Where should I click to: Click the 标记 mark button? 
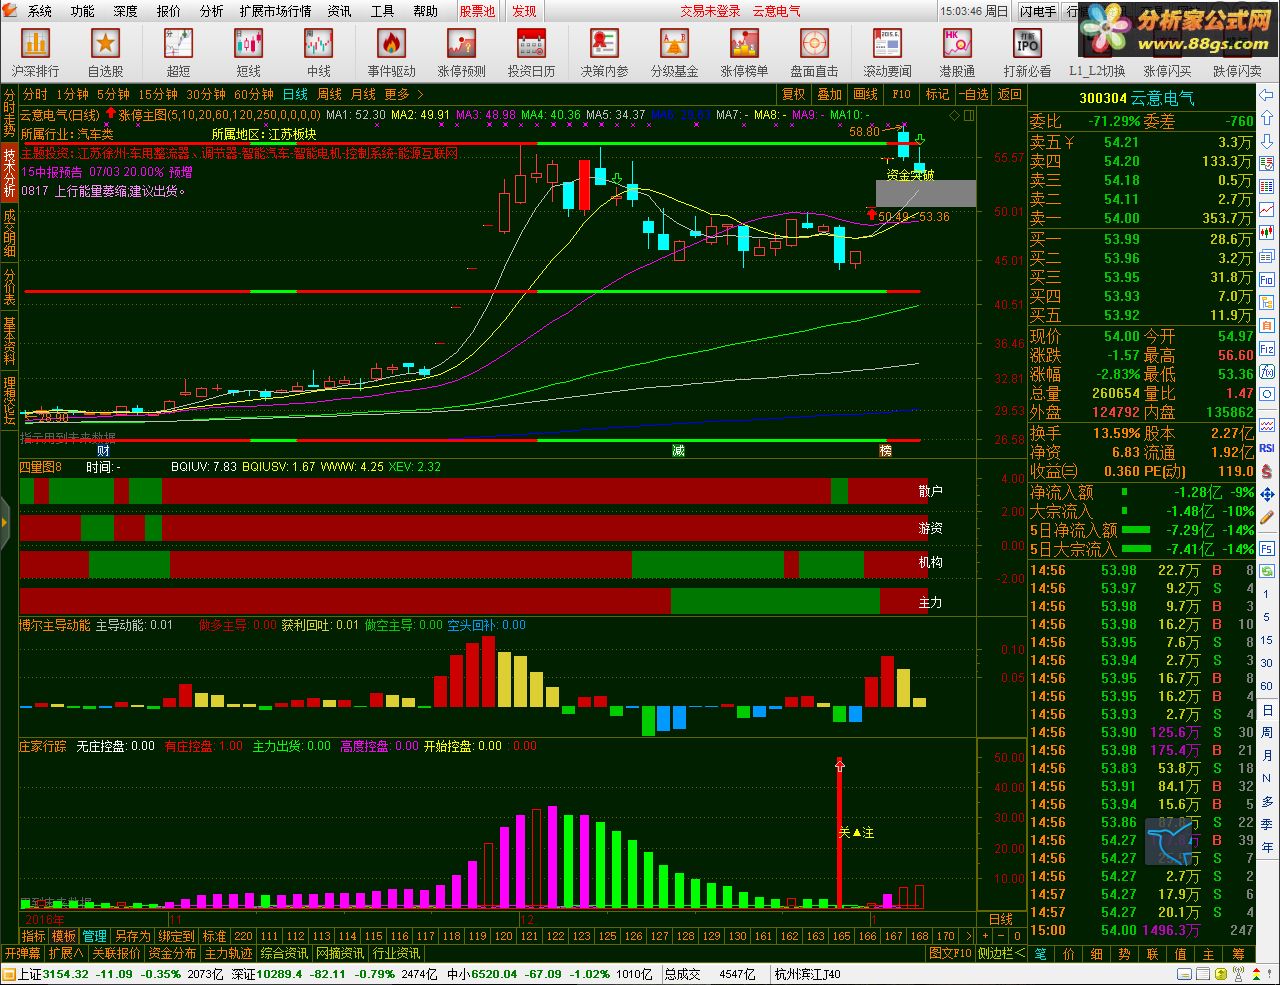[937, 94]
